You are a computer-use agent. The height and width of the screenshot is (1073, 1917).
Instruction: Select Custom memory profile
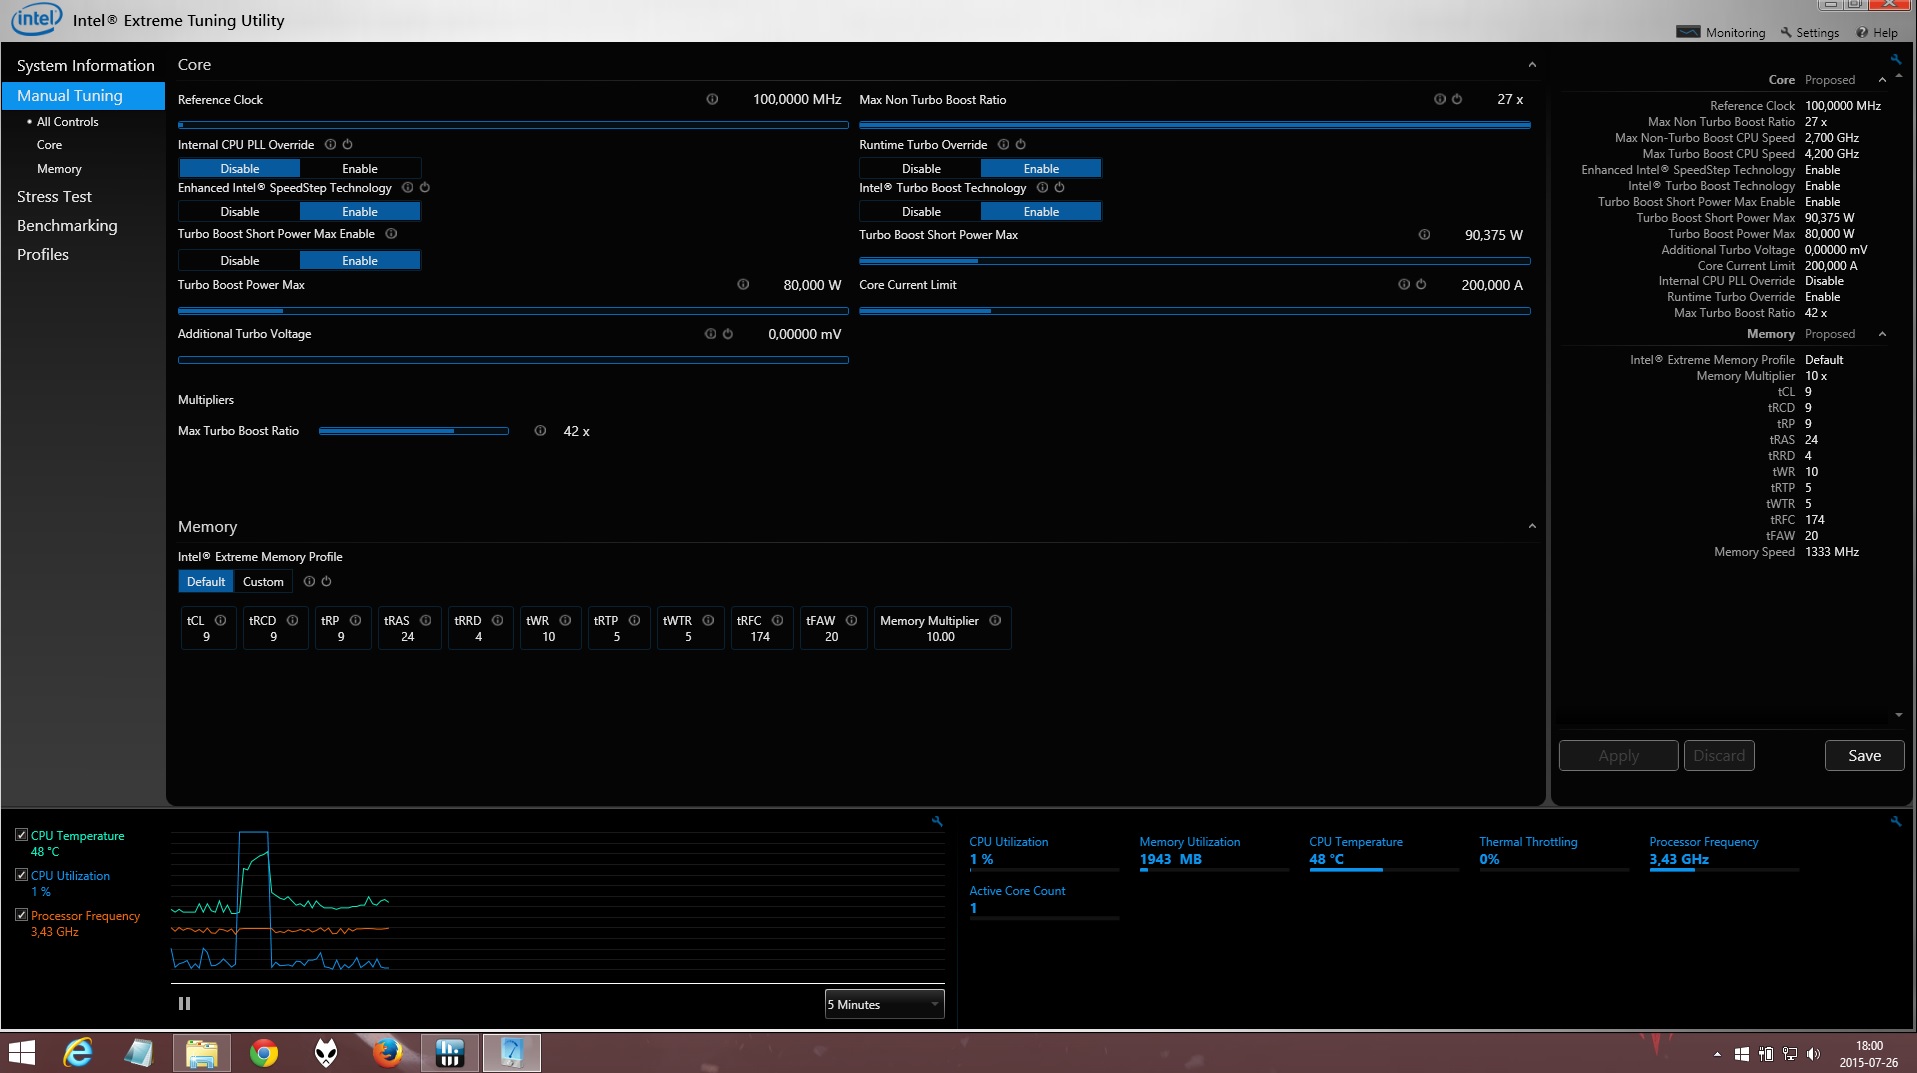tap(263, 581)
